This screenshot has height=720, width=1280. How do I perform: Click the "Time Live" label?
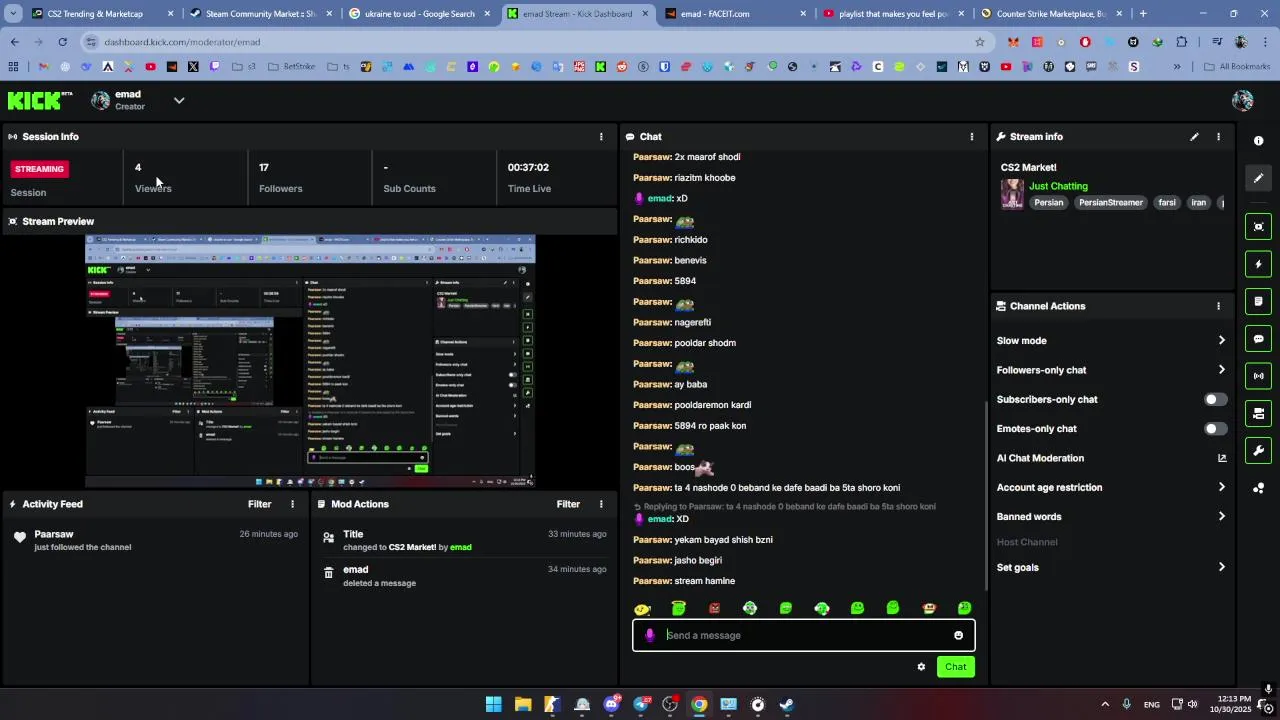click(529, 189)
